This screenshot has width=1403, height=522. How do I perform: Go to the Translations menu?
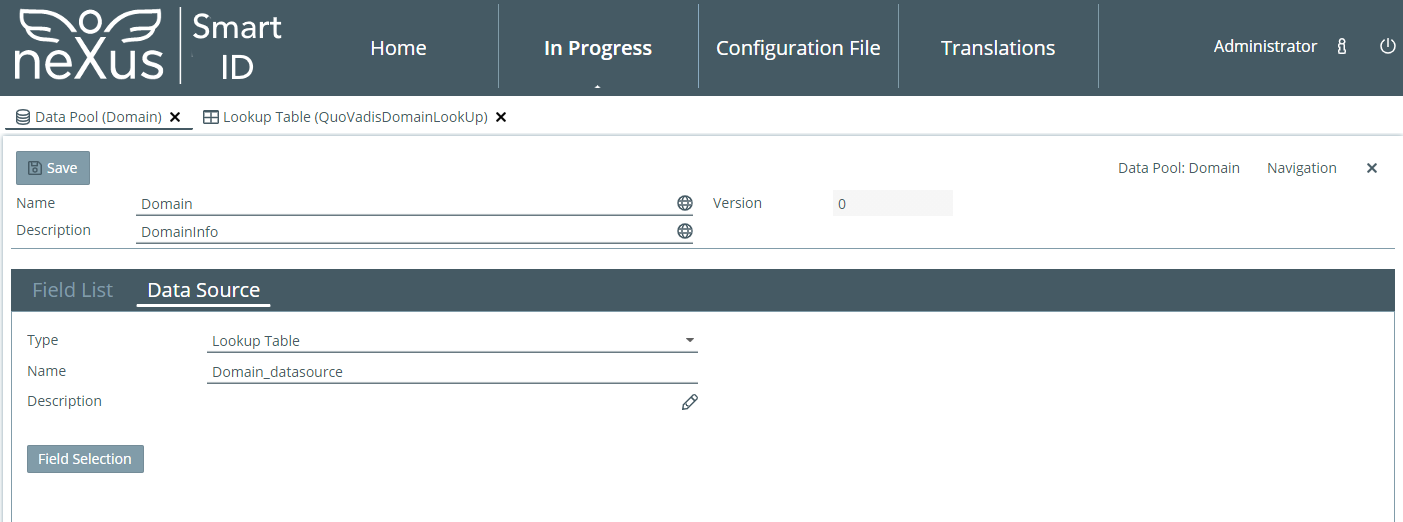[x=998, y=48]
